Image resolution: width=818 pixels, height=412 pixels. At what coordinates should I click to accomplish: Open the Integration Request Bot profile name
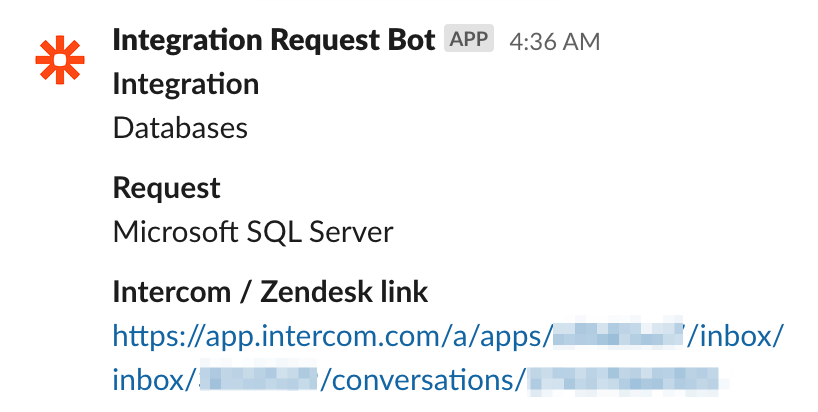click(274, 40)
